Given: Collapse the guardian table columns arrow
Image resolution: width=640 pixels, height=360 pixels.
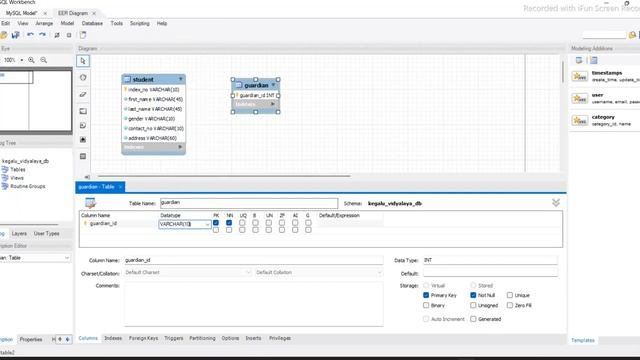Looking at the screenshot, I should pyautogui.click(x=273, y=85).
